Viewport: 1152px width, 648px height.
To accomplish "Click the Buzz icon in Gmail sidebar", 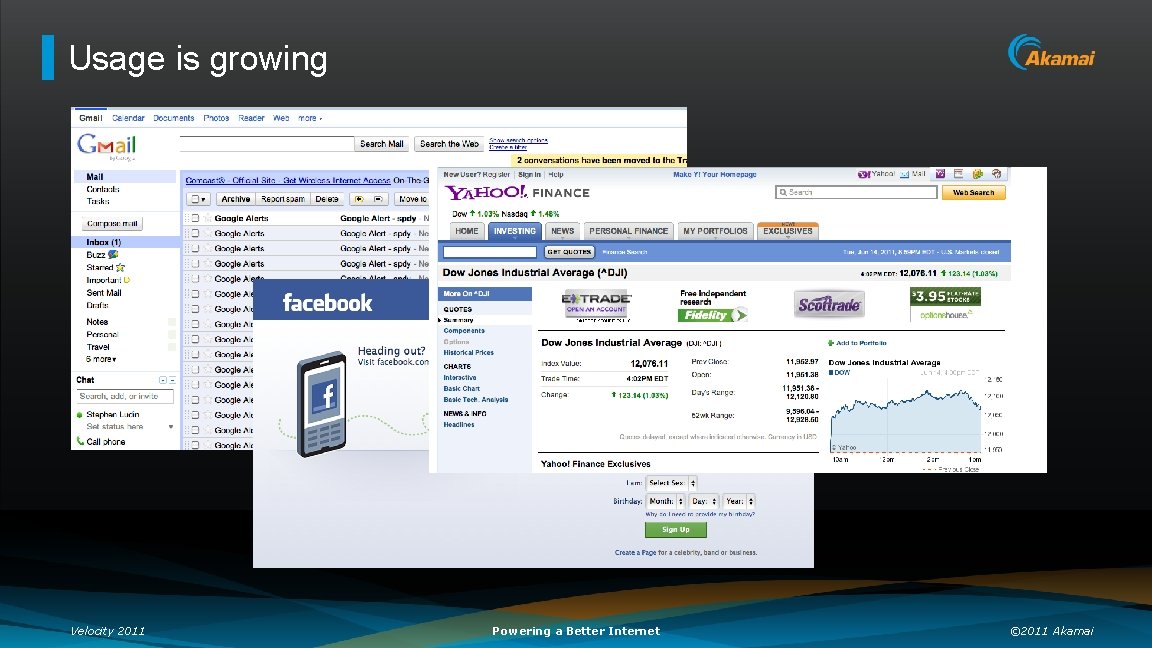I will pos(113,254).
